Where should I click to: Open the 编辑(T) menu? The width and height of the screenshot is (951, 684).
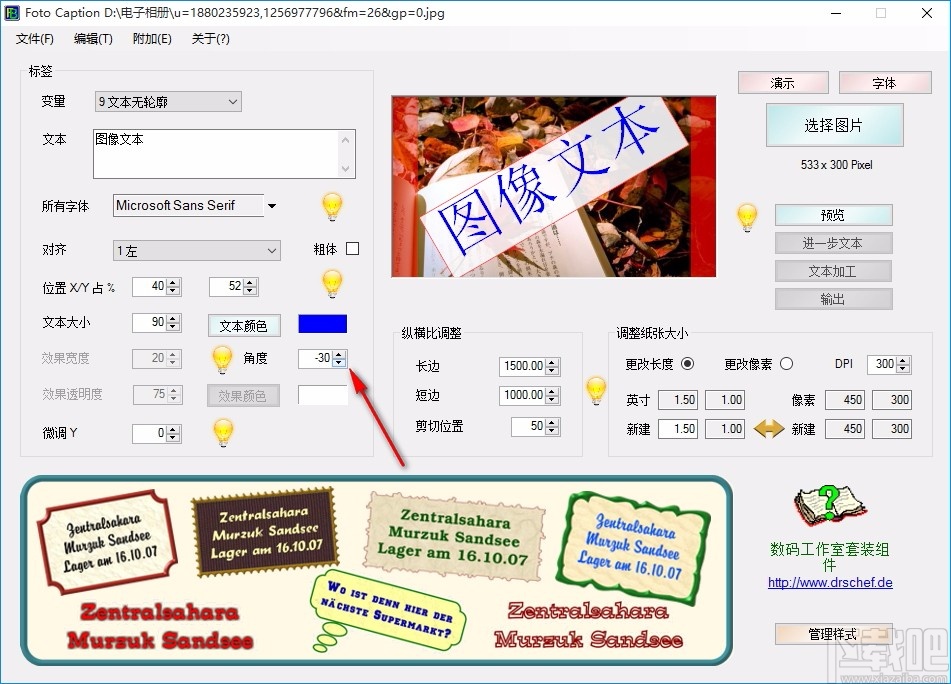[93, 39]
